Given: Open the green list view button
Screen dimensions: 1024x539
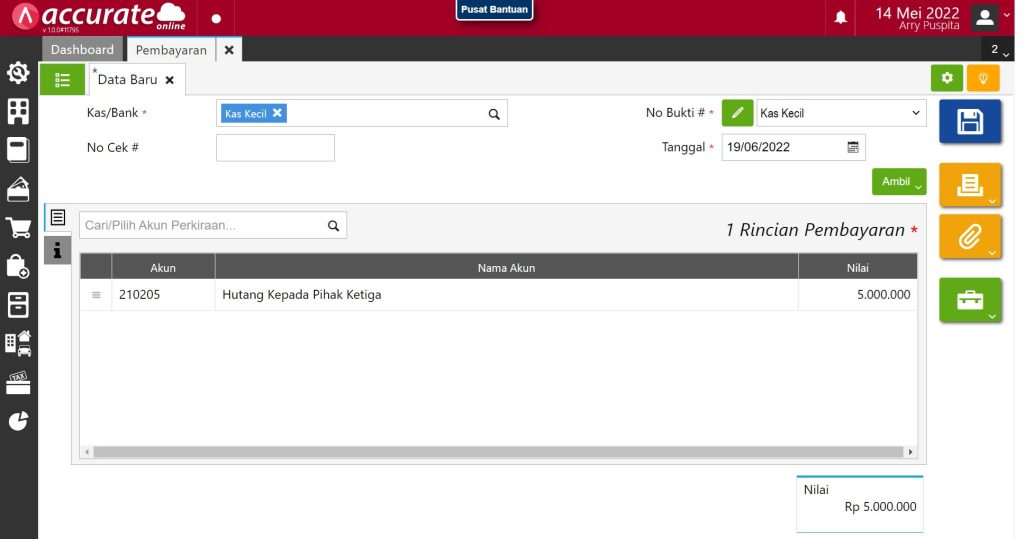Looking at the screenshot, I should coord(62,79).
